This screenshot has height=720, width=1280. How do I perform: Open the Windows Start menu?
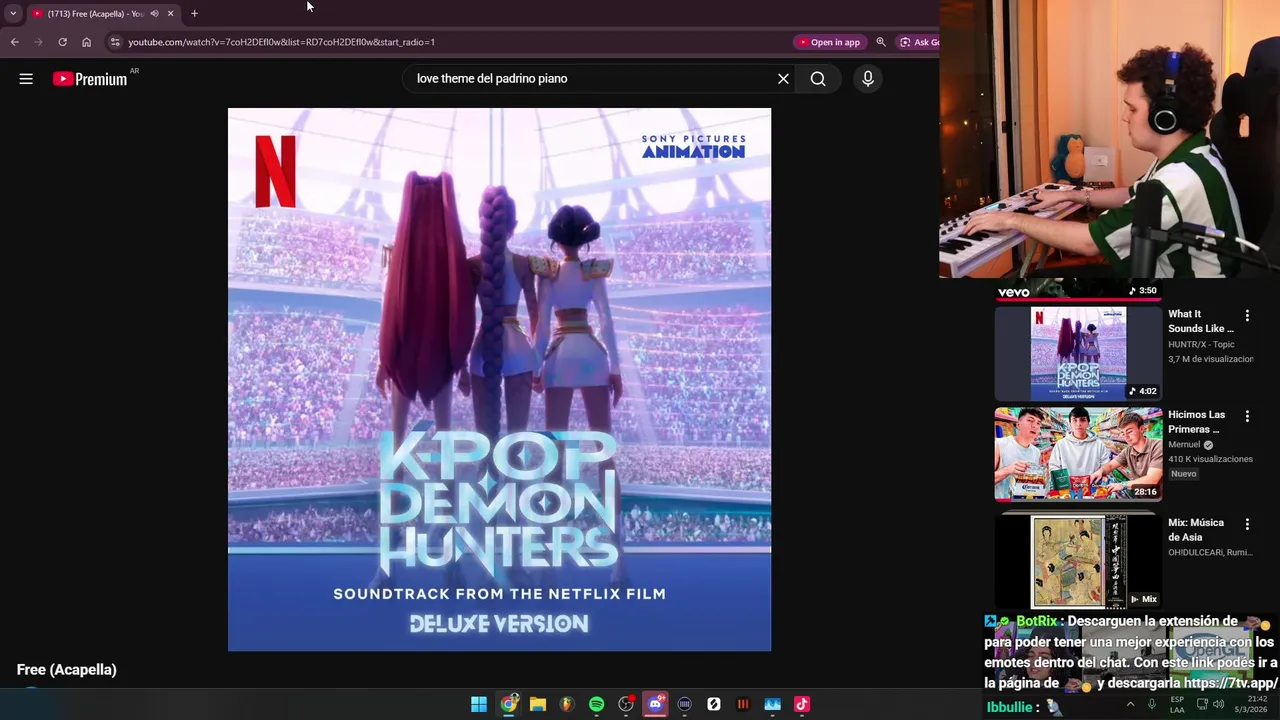(479, 704)
